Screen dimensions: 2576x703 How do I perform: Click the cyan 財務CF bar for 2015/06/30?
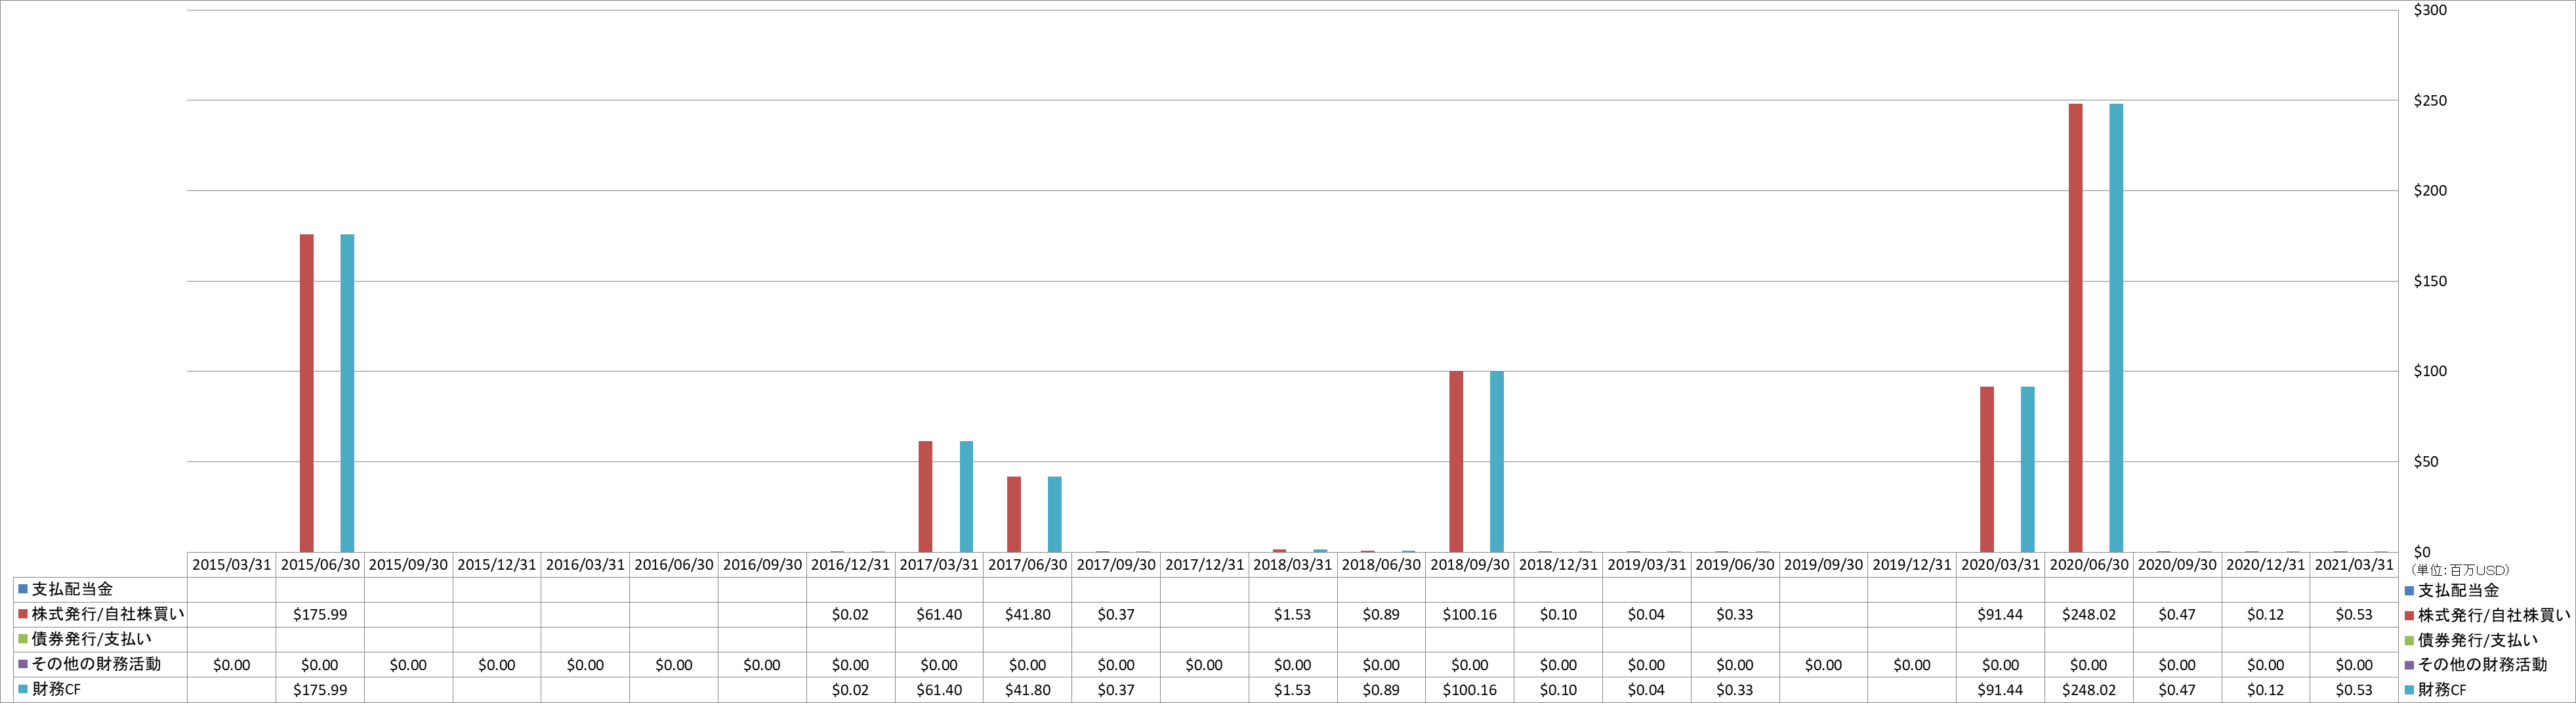[x=347, y=393]
